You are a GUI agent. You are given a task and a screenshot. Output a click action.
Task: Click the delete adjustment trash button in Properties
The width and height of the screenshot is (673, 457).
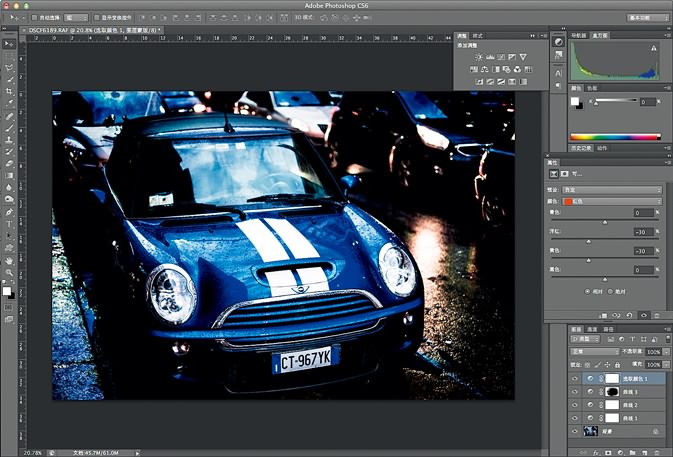[657, 315]
